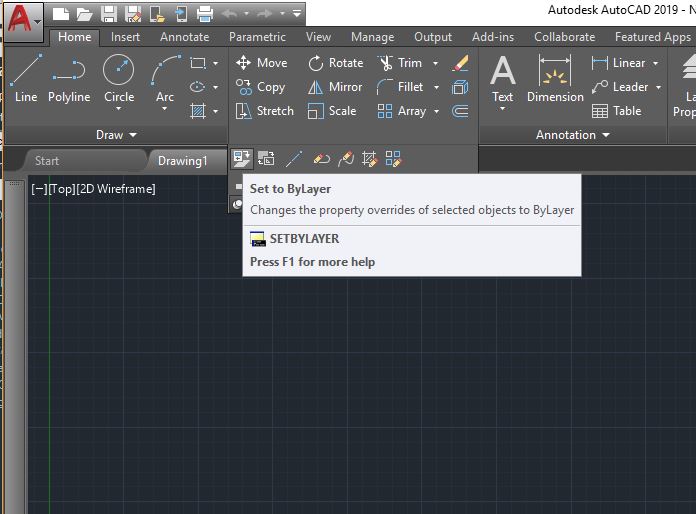Open from Web & Mobile icon
Screen dimensions: 696x514
click(x=157, y=14)
